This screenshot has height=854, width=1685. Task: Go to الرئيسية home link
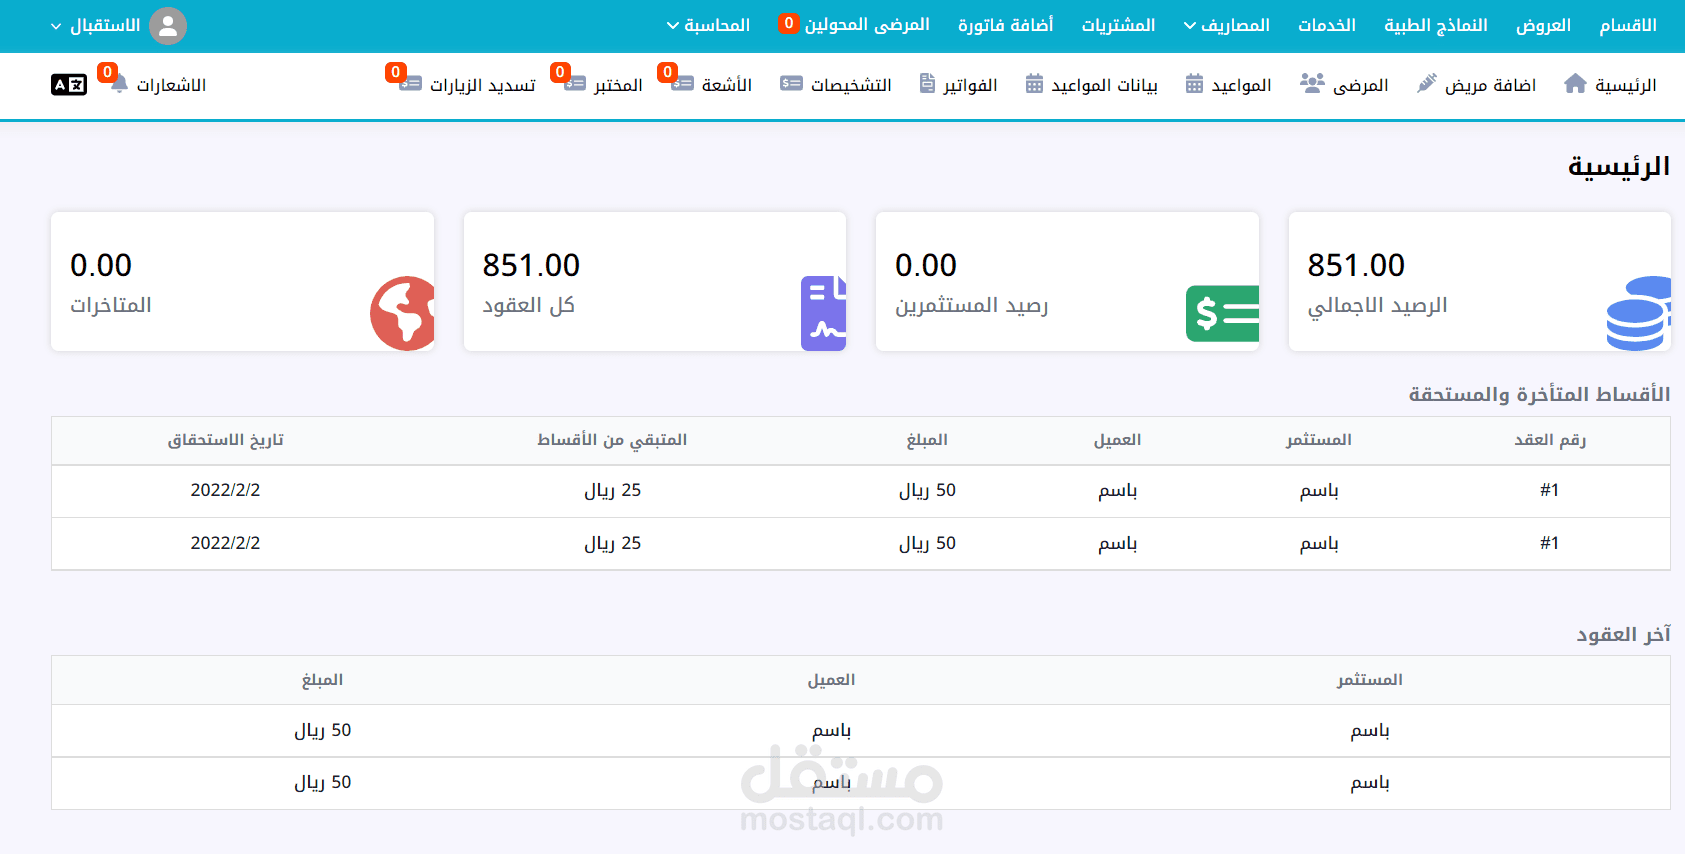click(x=1625, y=85)
